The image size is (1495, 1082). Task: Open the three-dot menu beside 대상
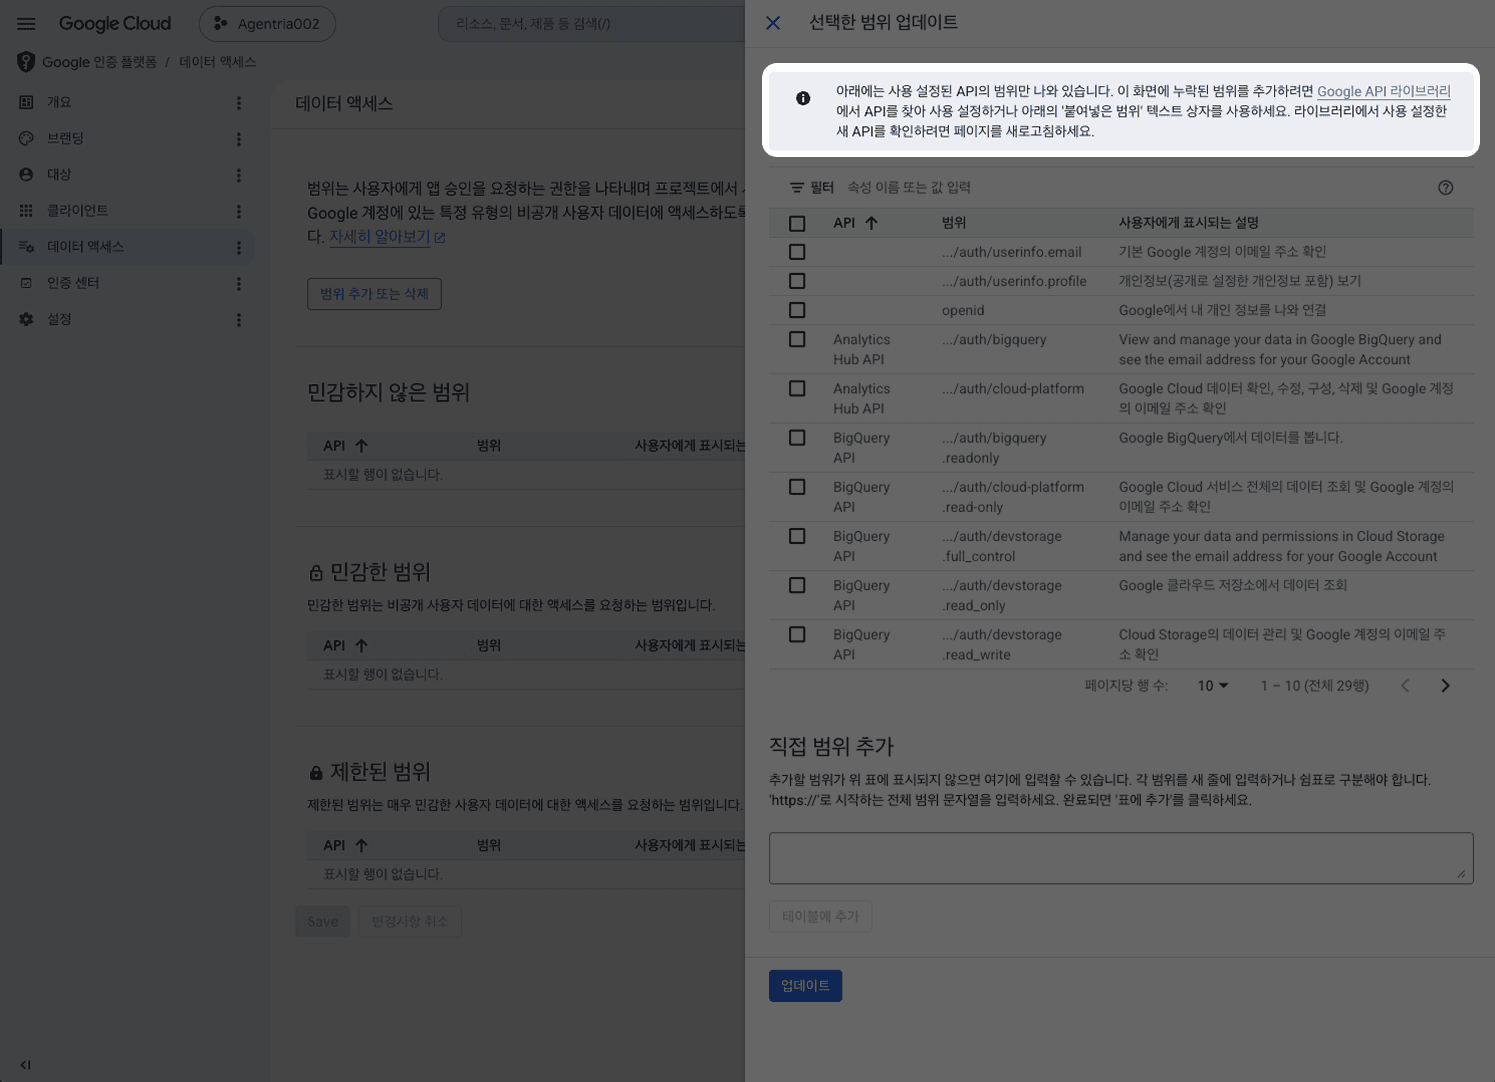tap(238, 175)
